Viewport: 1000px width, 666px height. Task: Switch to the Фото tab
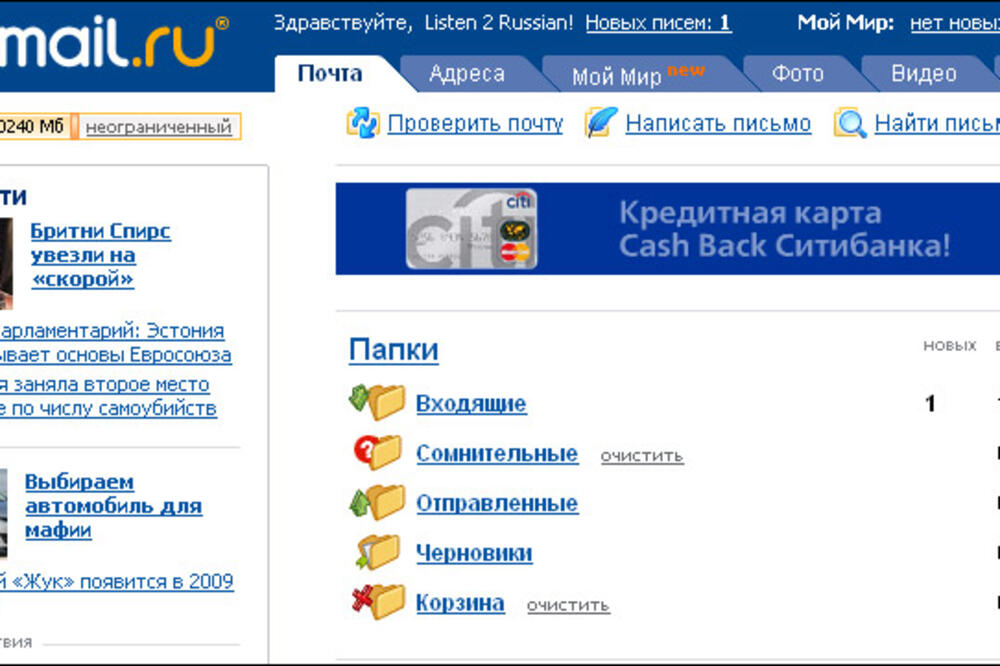797,72
